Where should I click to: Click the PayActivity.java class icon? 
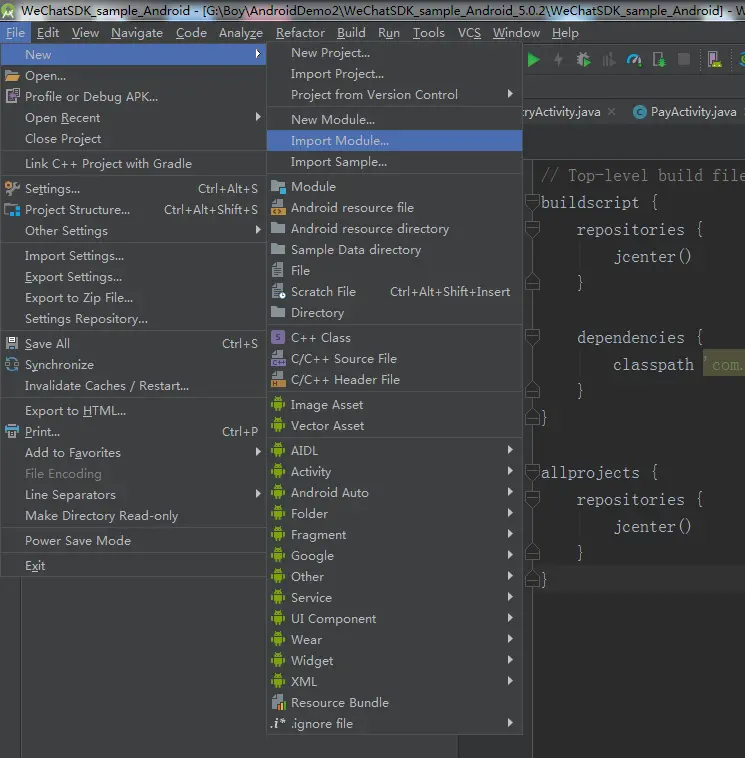(640, 112)
